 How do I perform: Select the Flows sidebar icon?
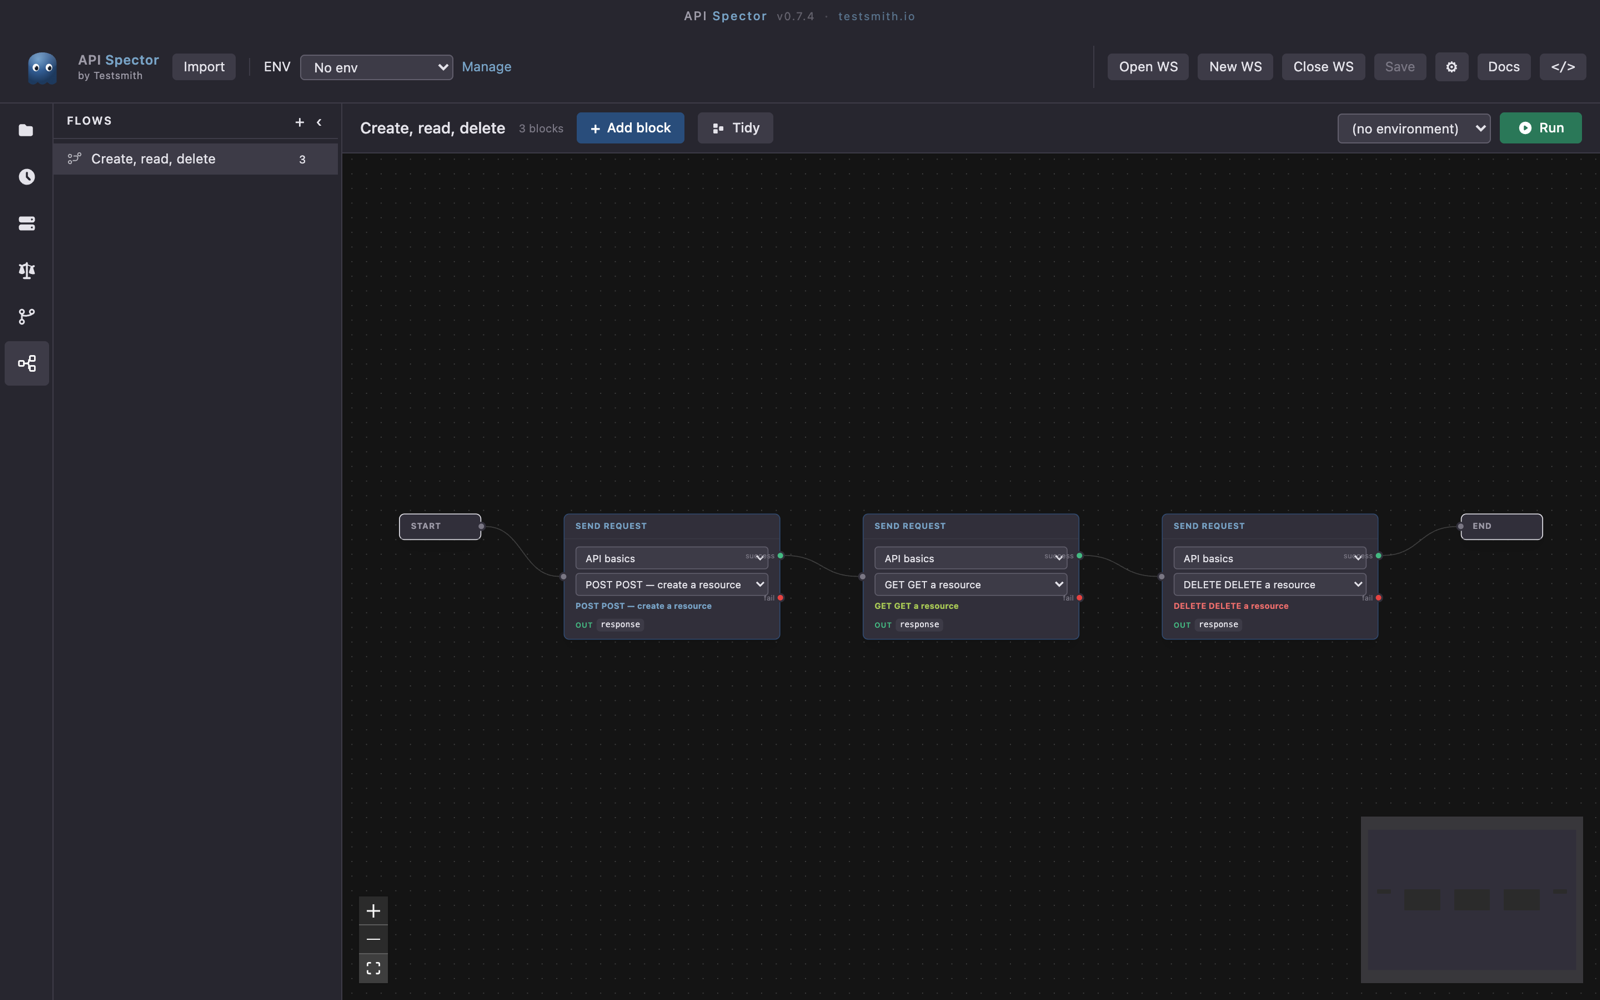tap(26, 364)
